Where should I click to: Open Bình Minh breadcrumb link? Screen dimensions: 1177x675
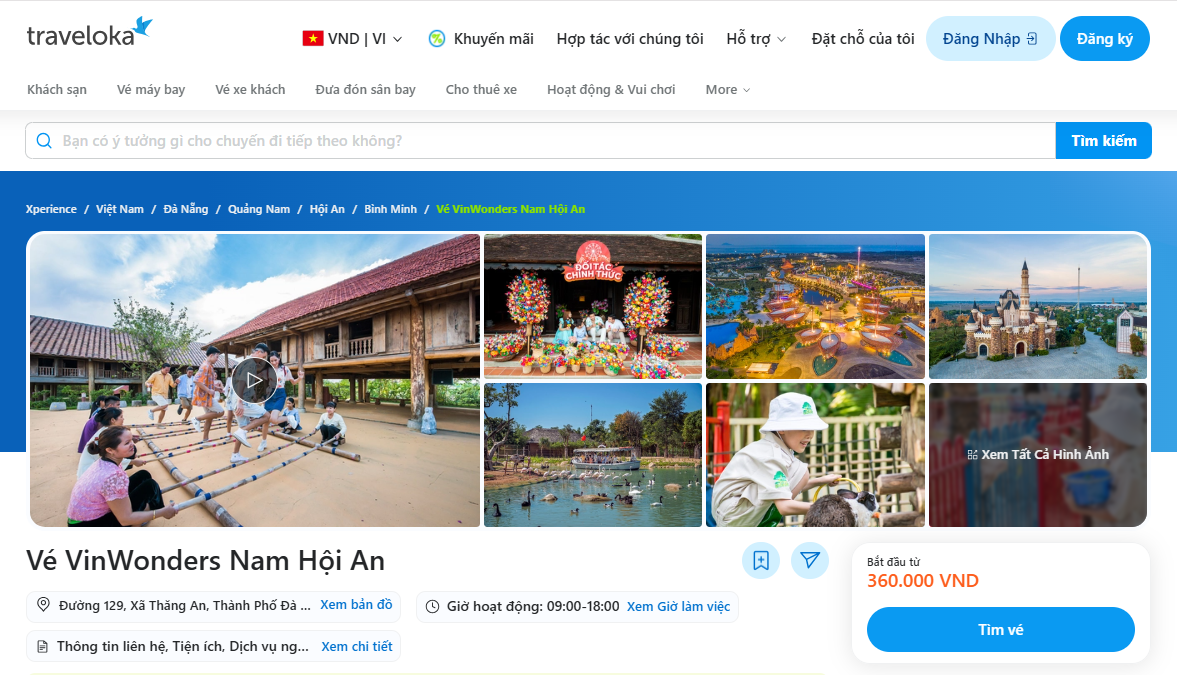(390, 209)
